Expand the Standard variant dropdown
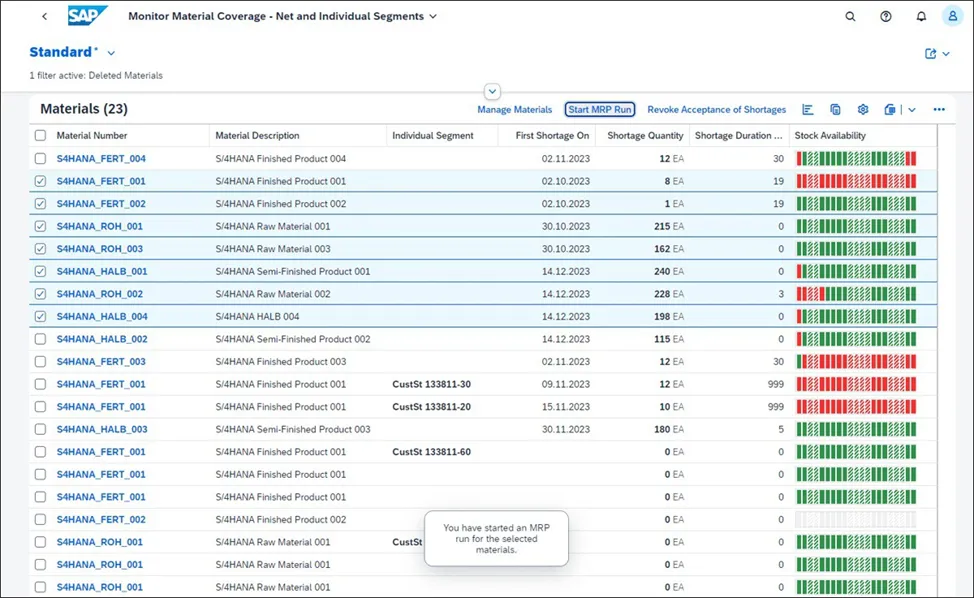 (111, 53)
